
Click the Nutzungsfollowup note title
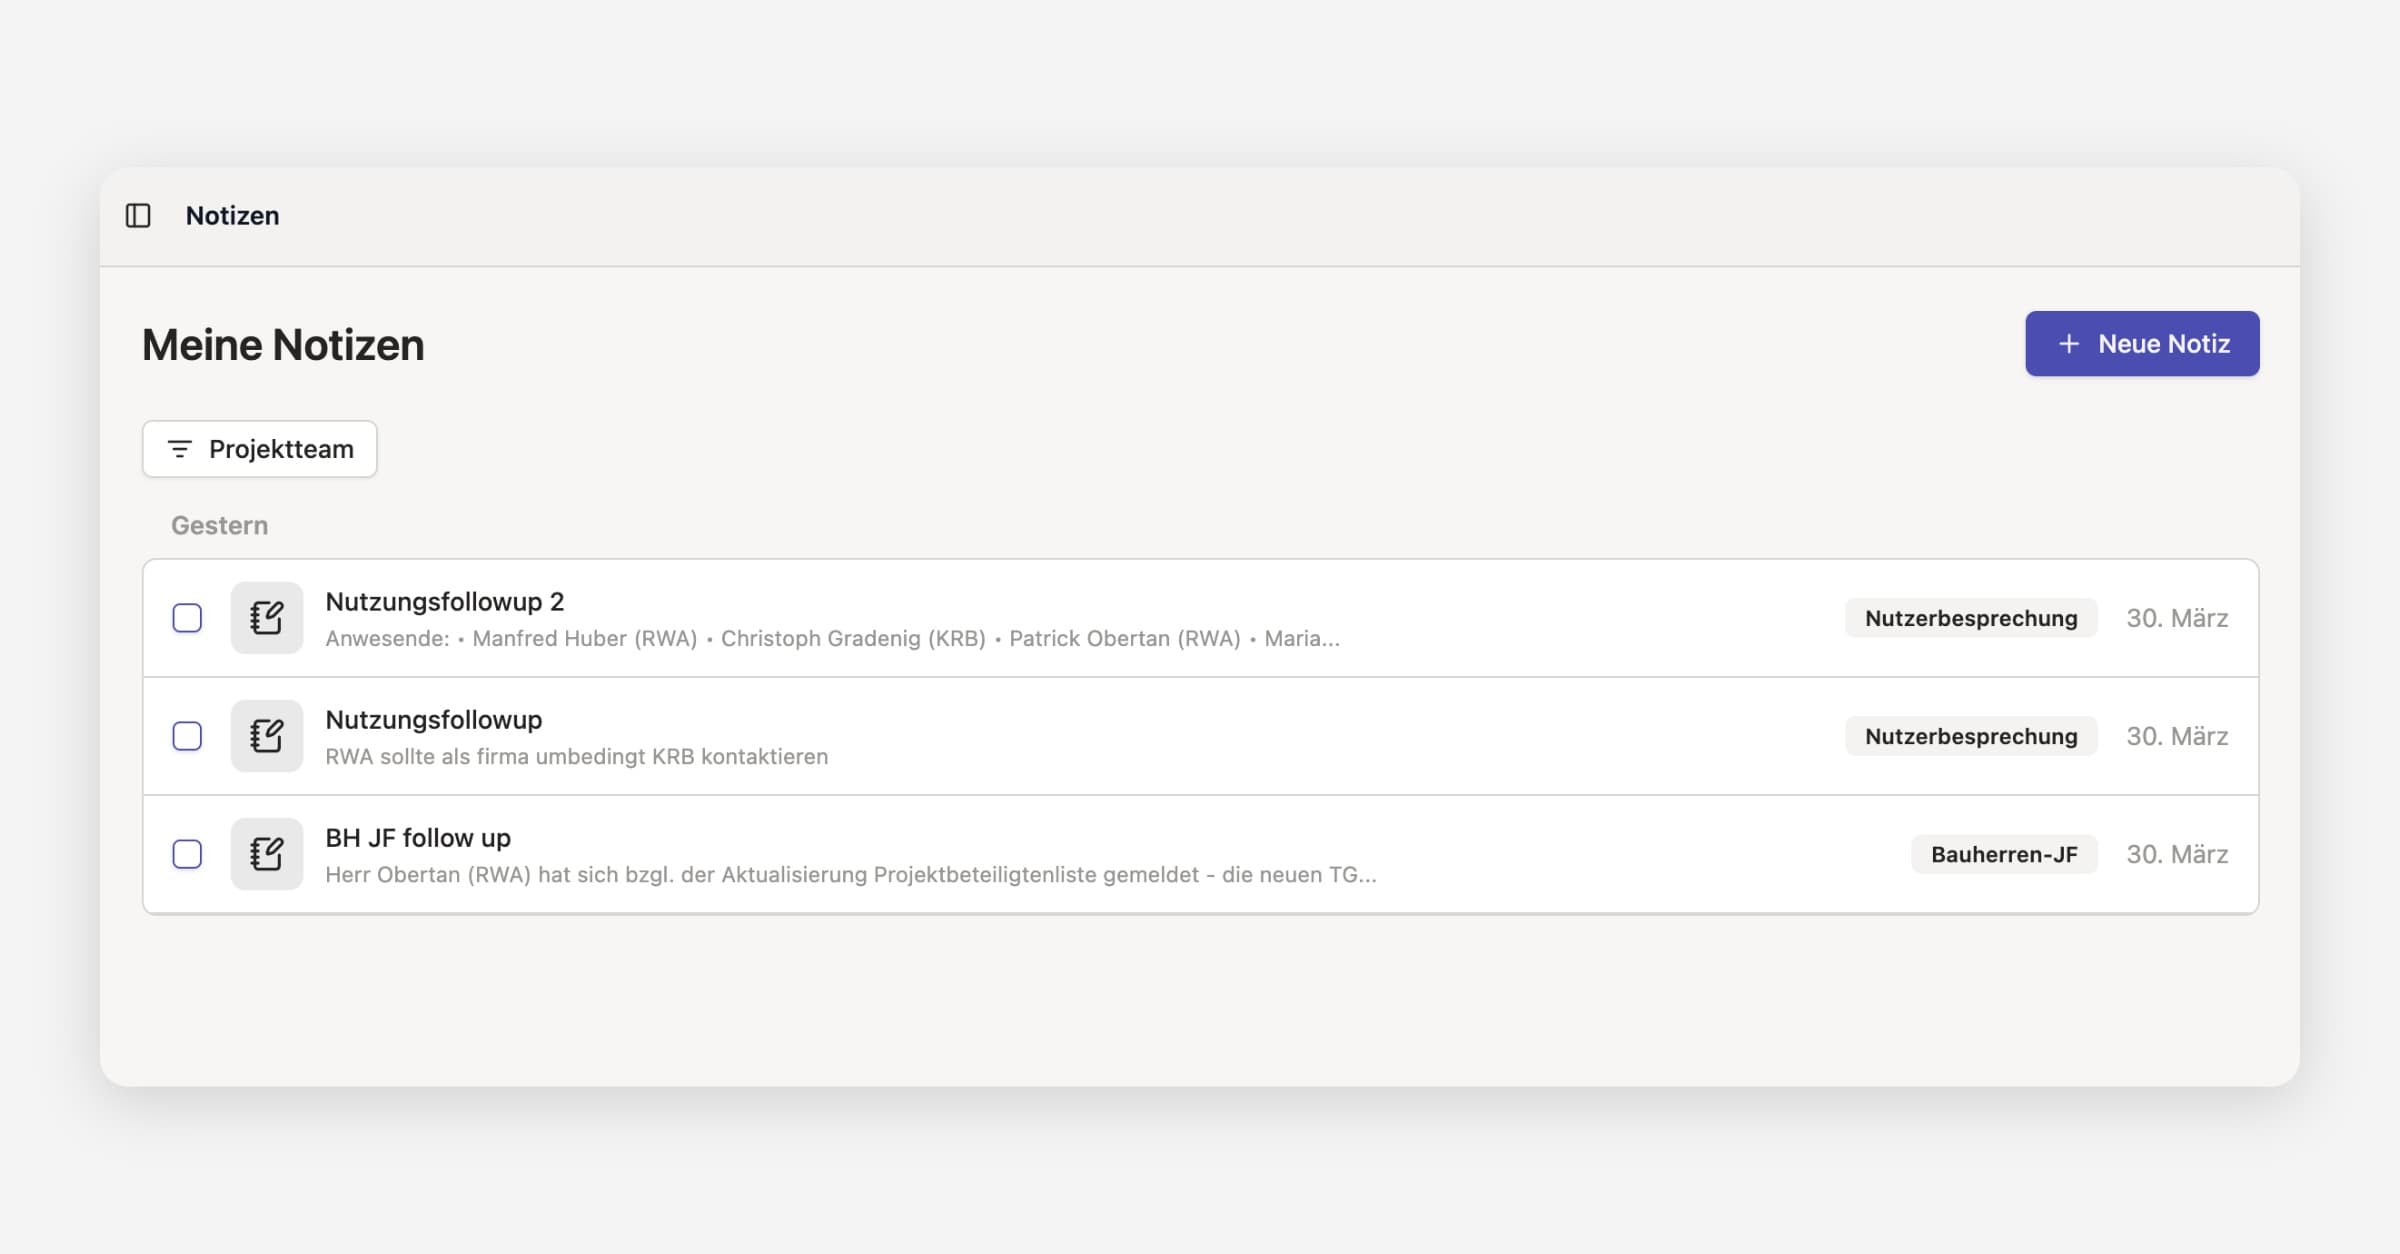pyautogui.click(x=434, y=720)
